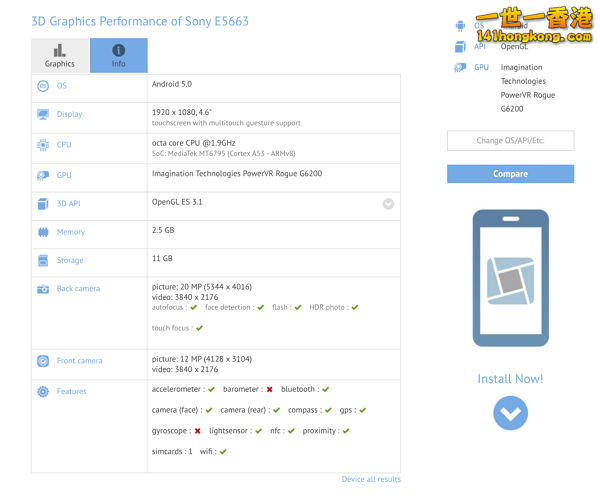This screenshot has height=498, width=600.
Task: Click the Storage disk icon
Action: click(43, 261)
